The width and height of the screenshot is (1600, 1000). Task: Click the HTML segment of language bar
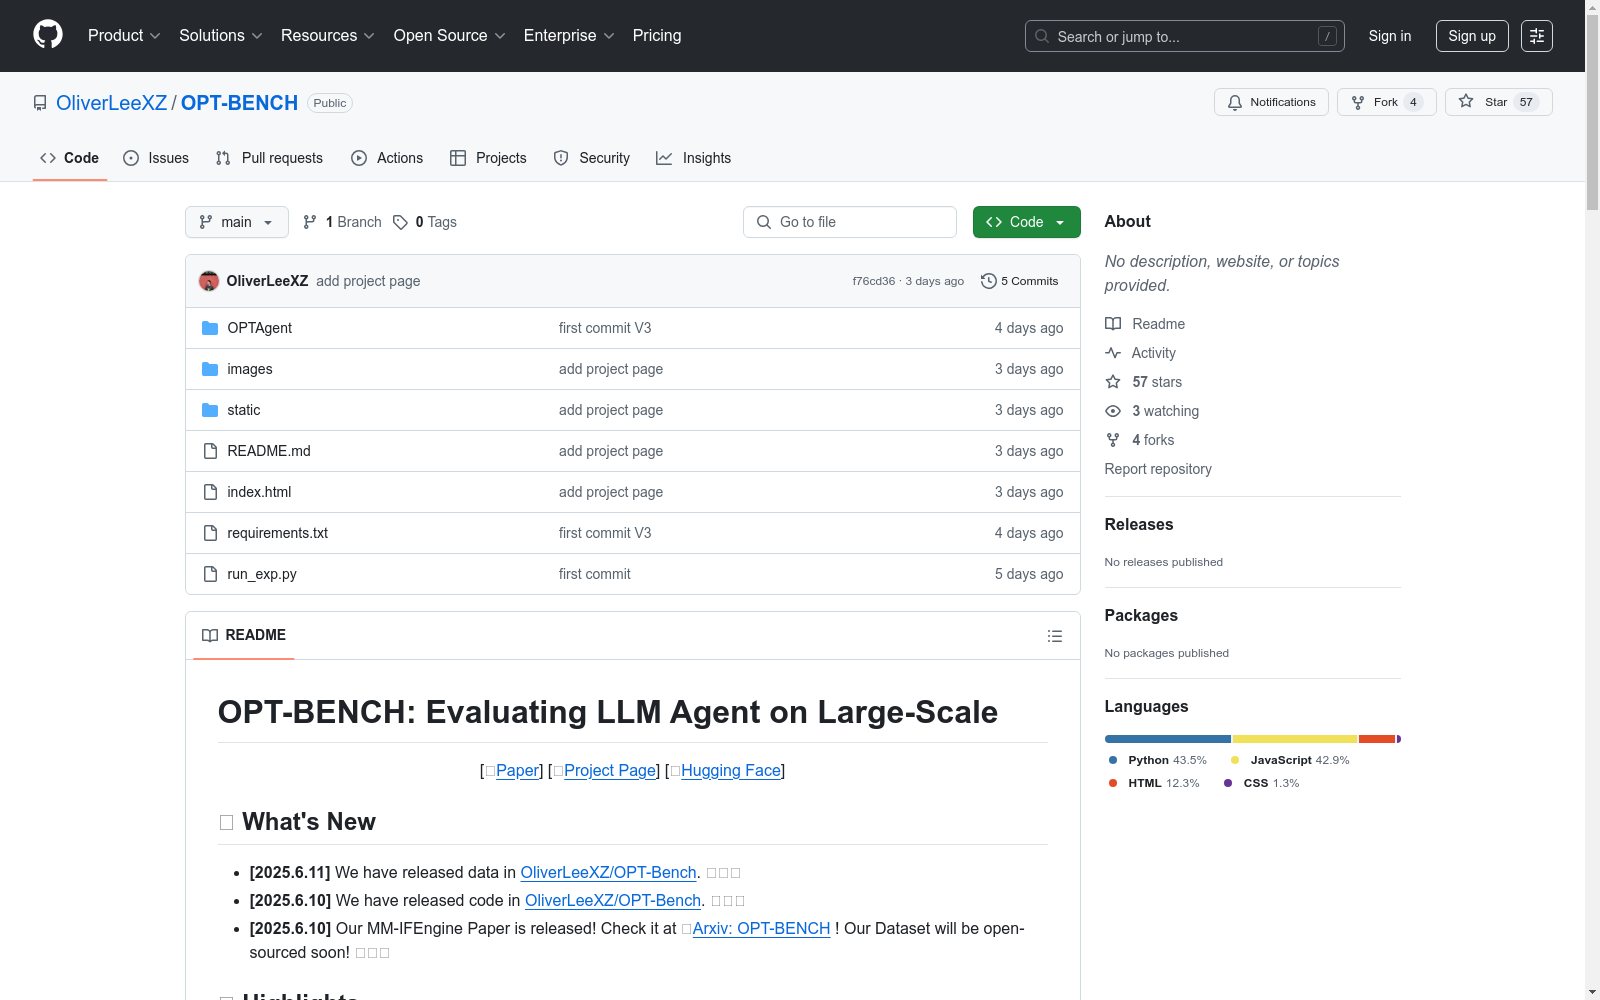point(1377,739)
